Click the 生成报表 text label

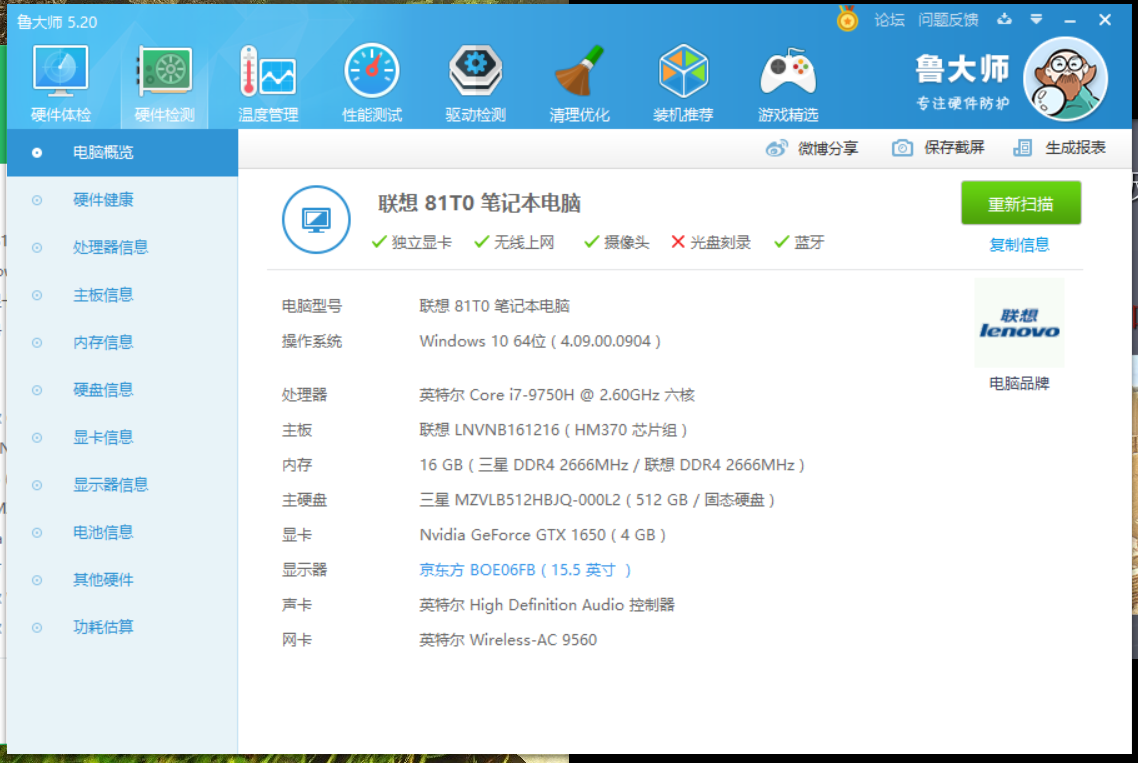coord(1075,147)
